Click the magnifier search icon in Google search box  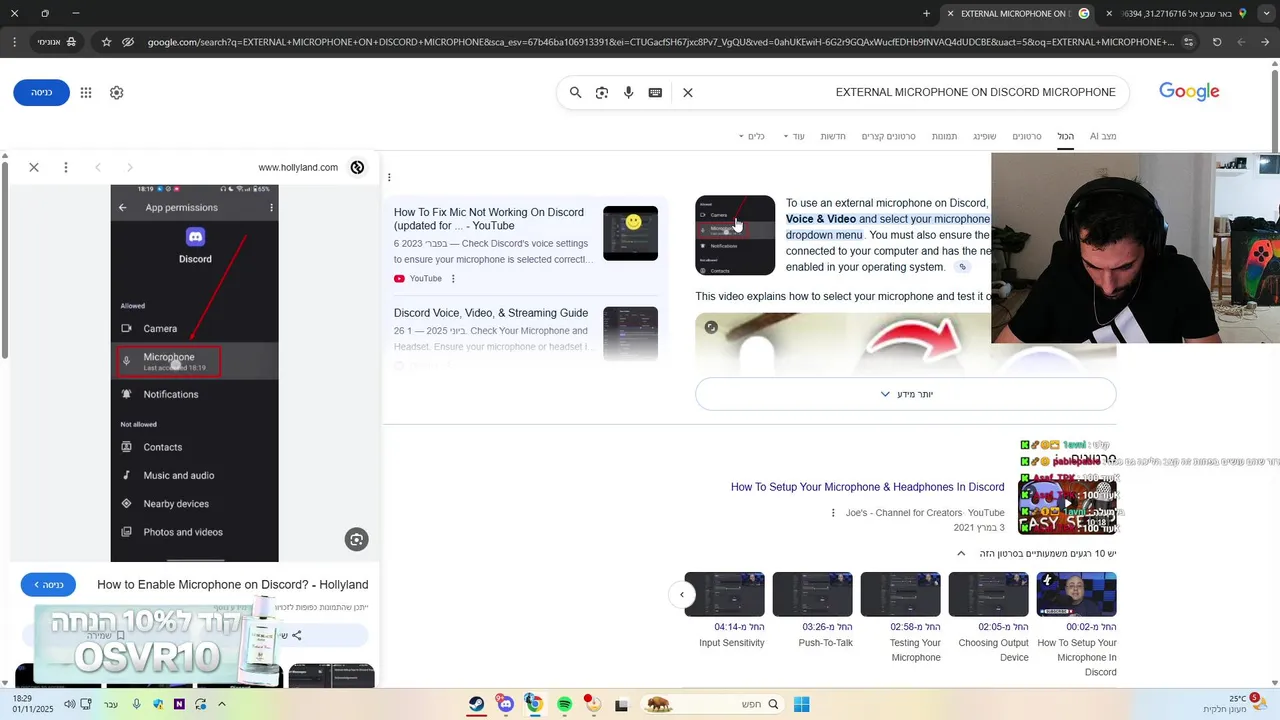click(575, 92)
